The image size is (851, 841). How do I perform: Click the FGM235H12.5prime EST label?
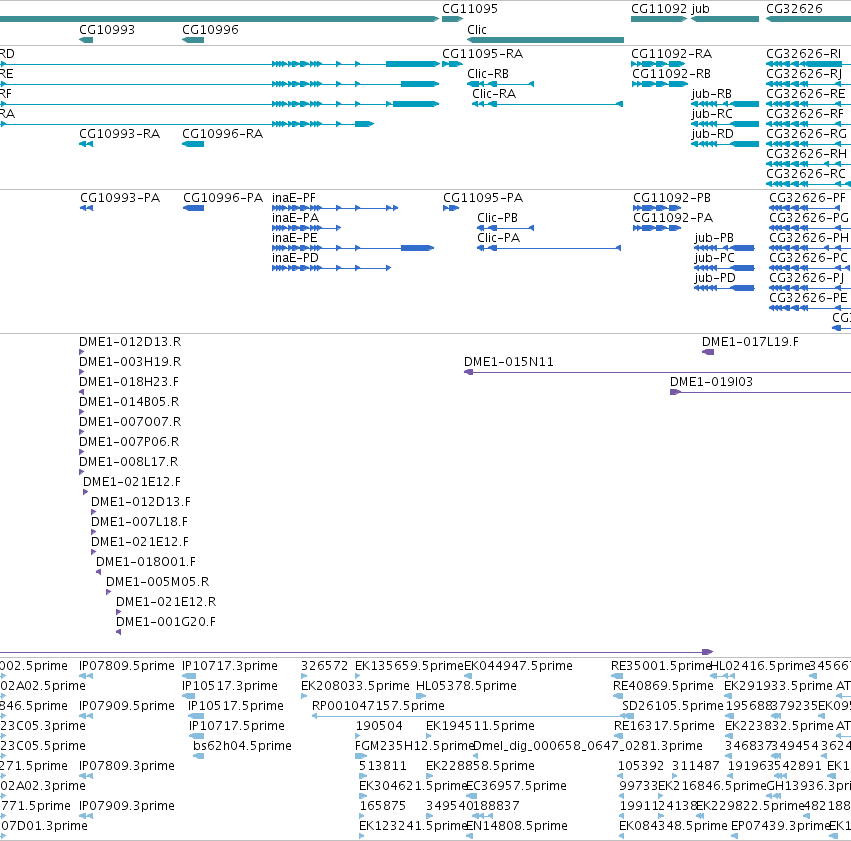click(x=415, y=746)
